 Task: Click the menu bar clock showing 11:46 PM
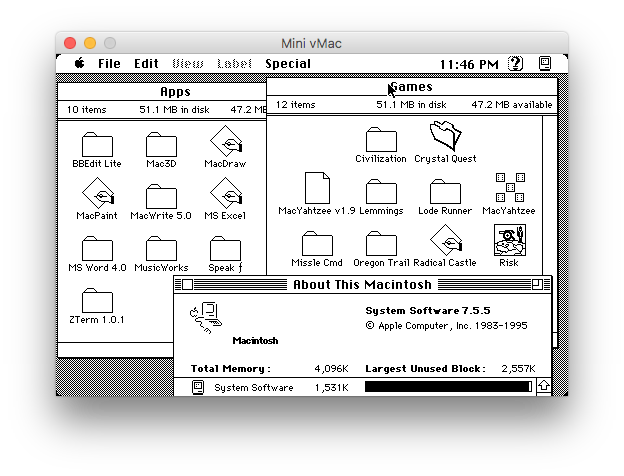tap(469, 64)
